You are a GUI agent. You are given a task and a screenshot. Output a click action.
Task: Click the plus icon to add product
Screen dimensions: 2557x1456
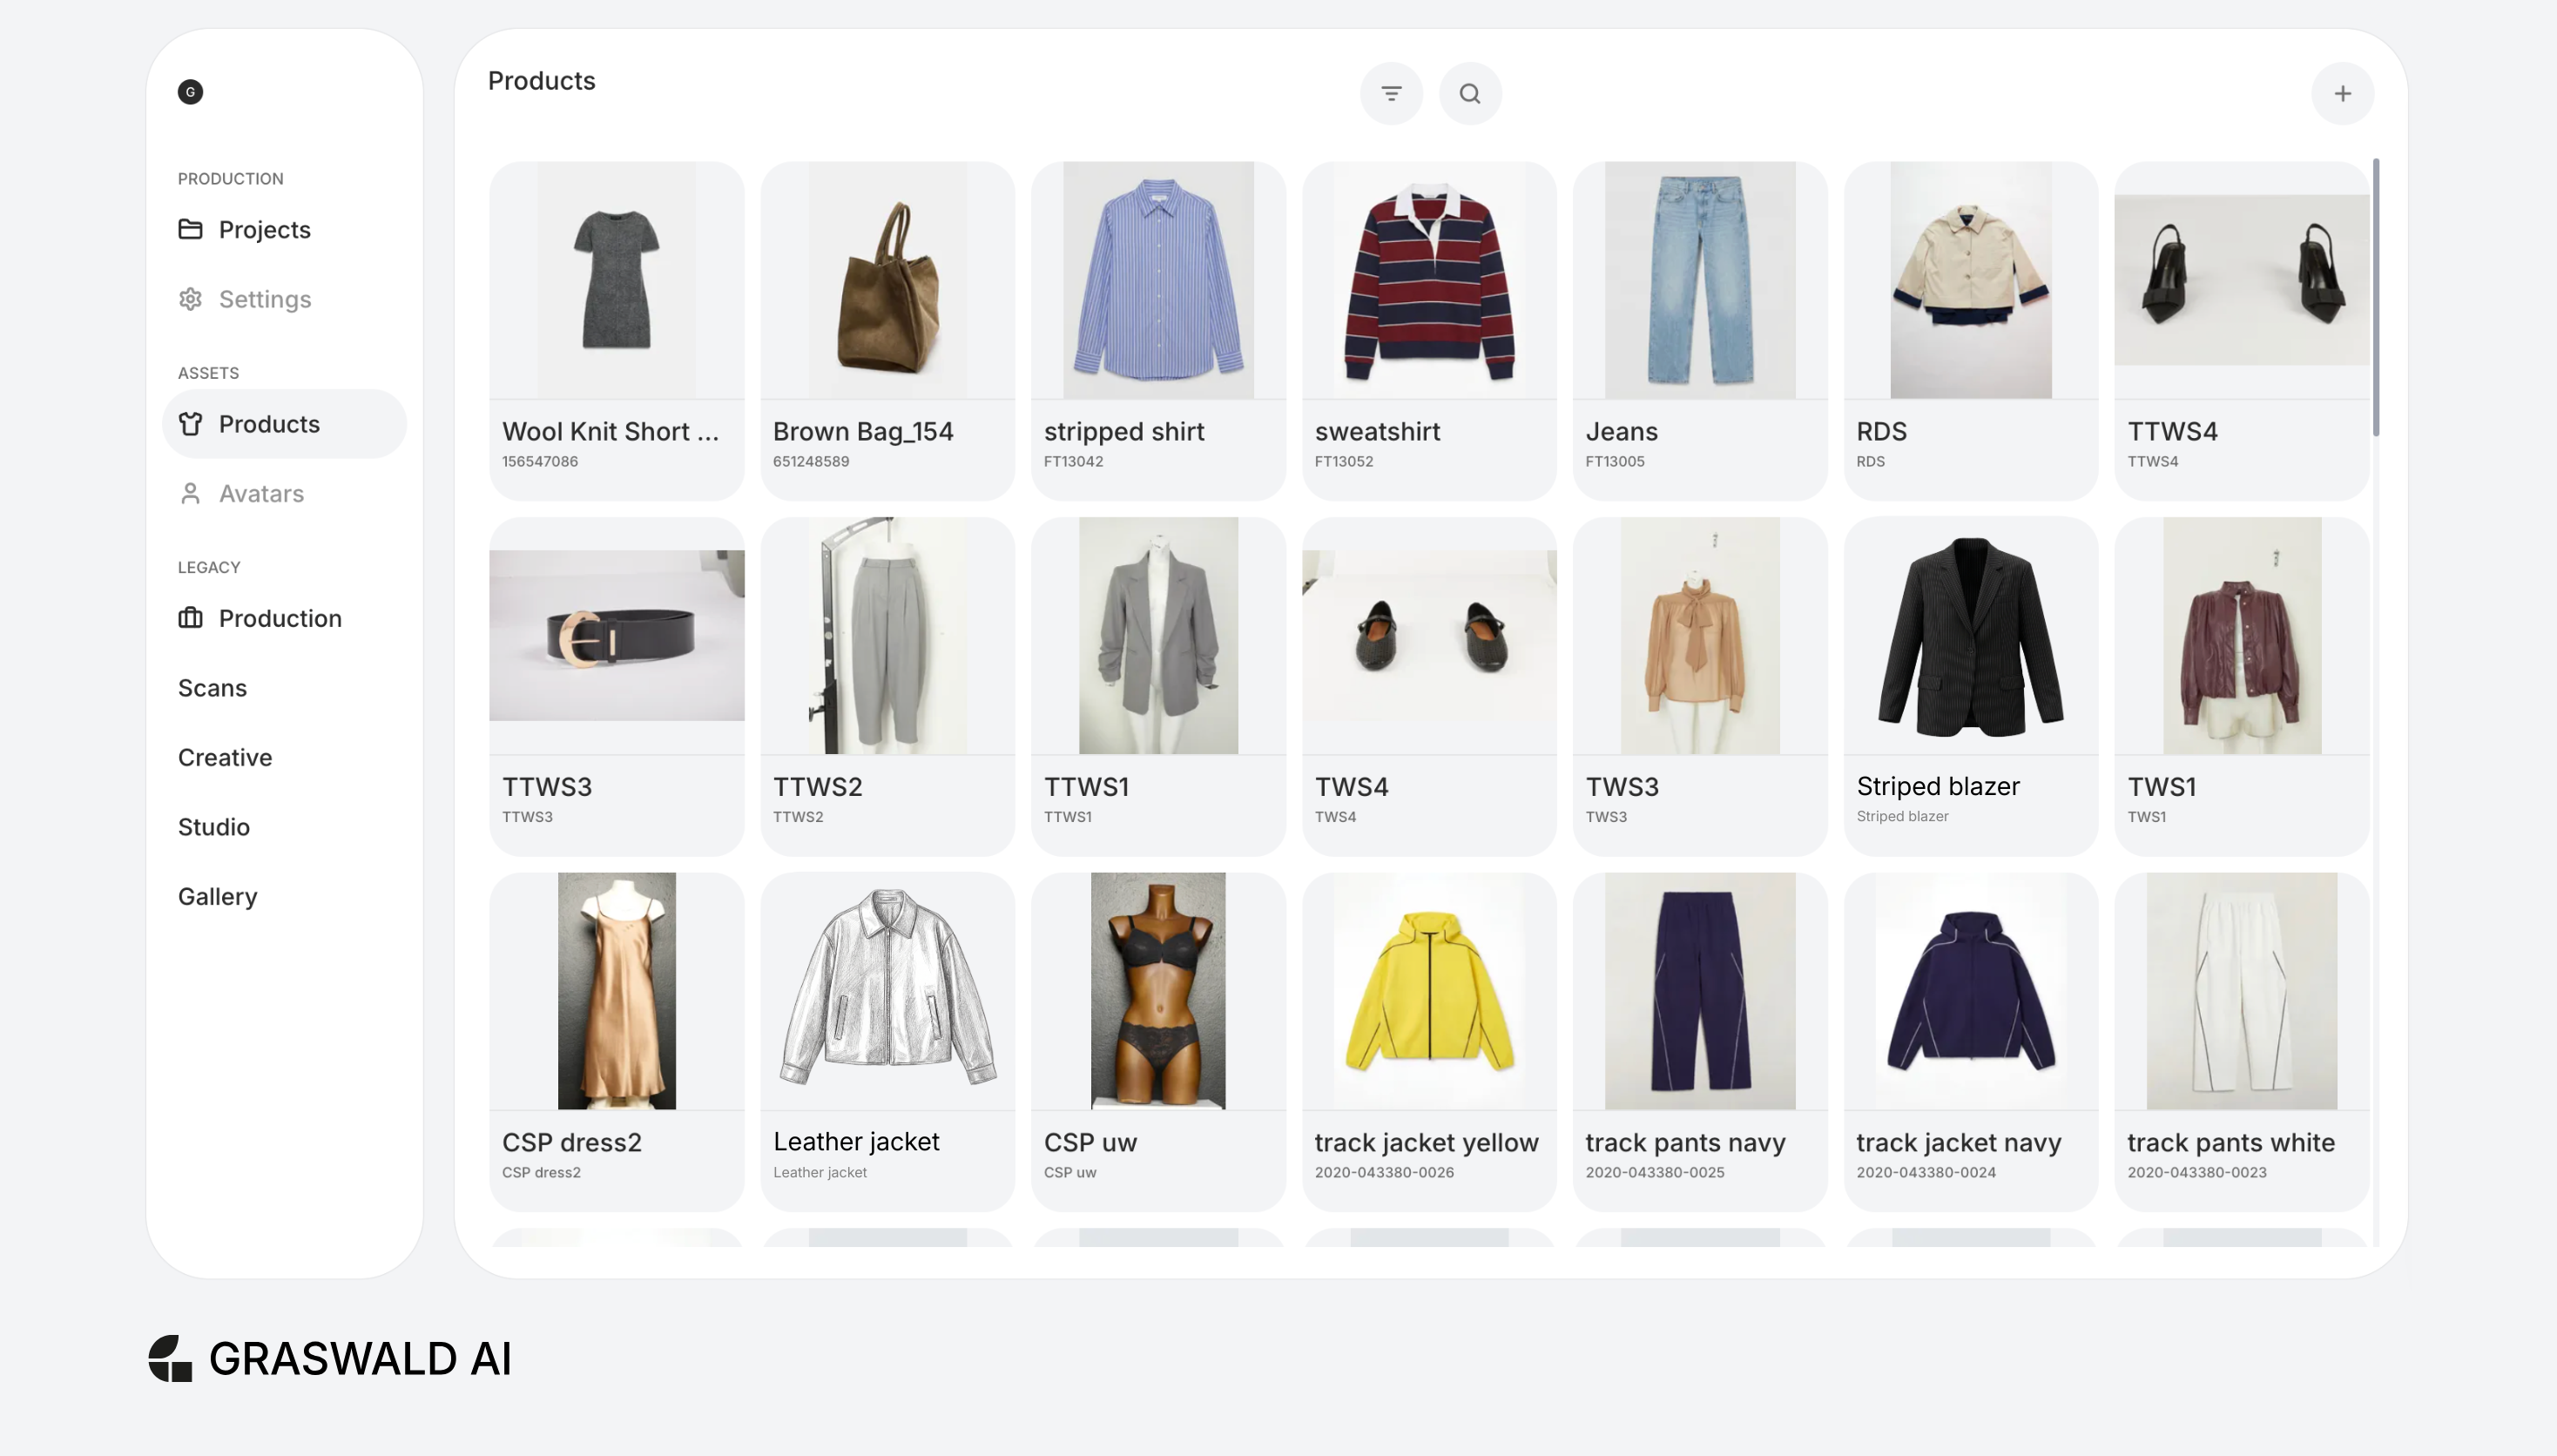pyautogui.click(x=2342, y=93)
